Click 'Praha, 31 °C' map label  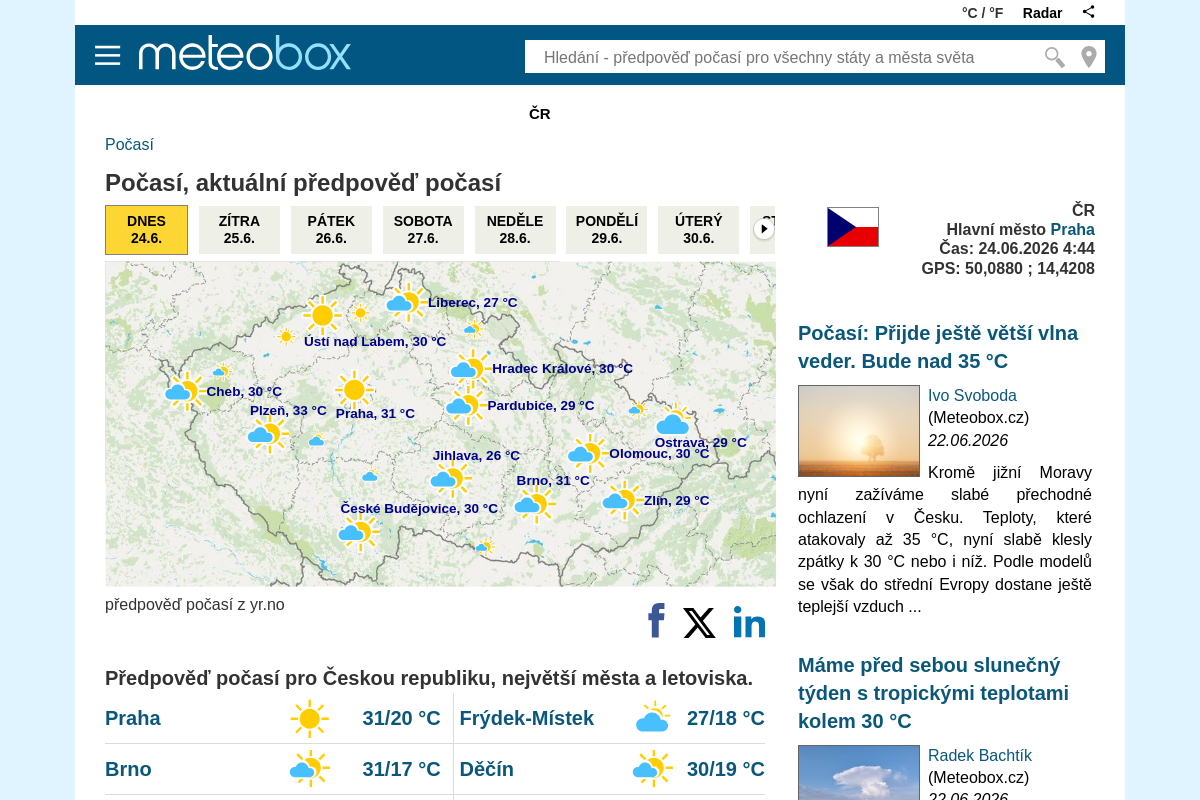click(375, 414)
